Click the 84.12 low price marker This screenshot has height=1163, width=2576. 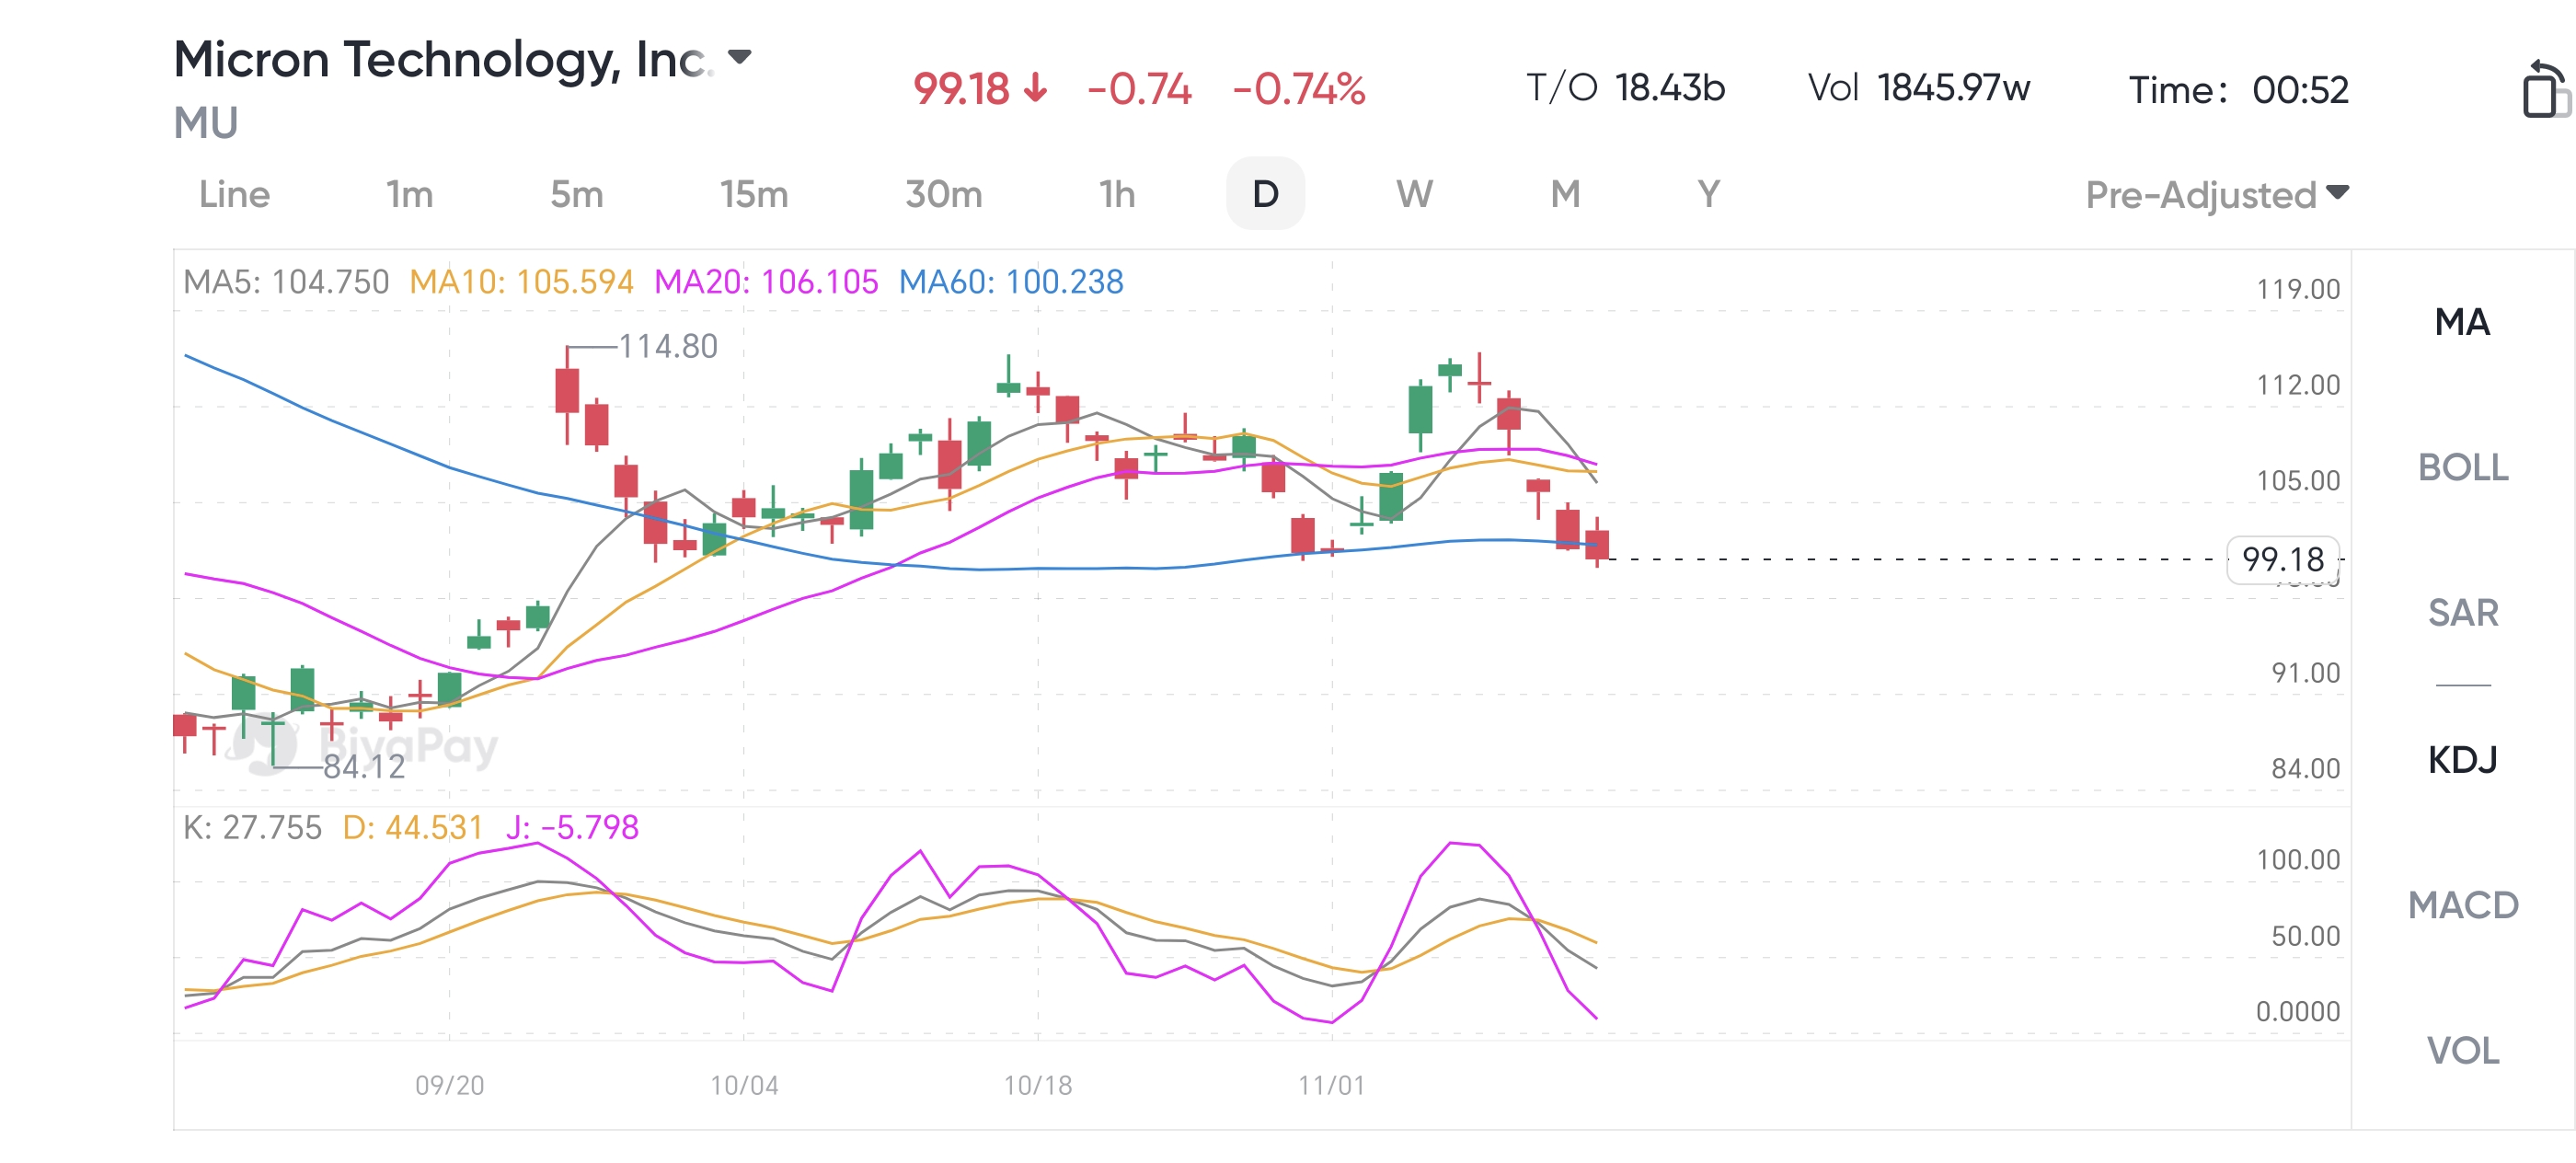[364, 767]
